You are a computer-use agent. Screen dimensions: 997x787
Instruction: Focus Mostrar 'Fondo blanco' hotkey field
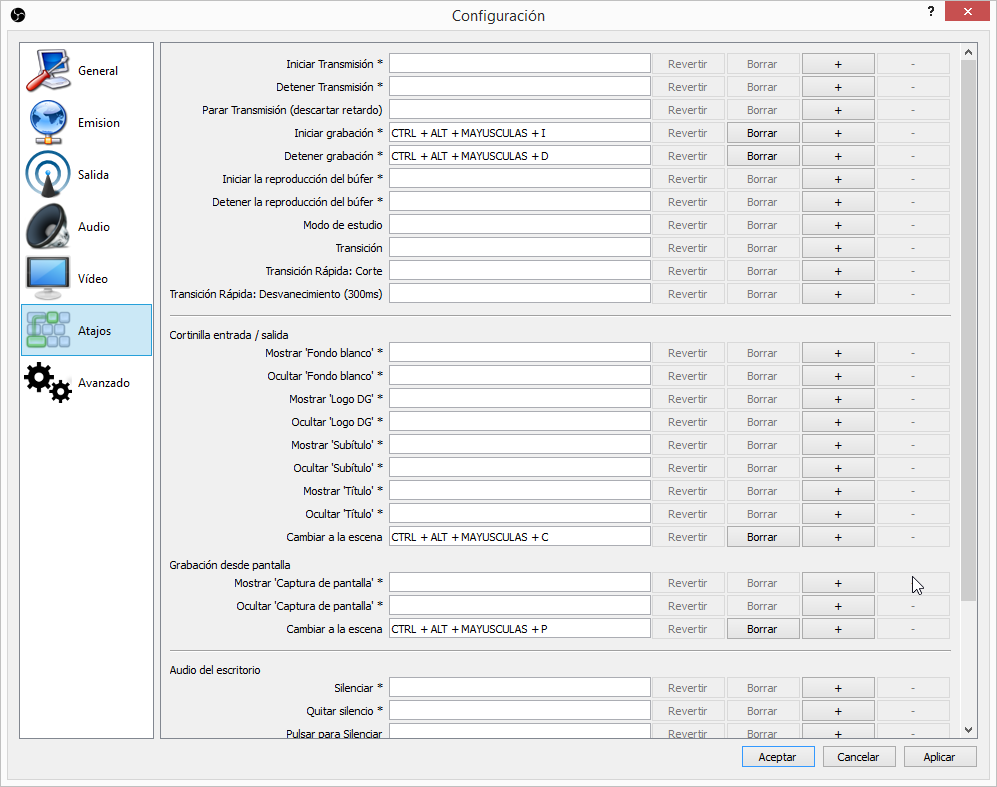(519, 352)
